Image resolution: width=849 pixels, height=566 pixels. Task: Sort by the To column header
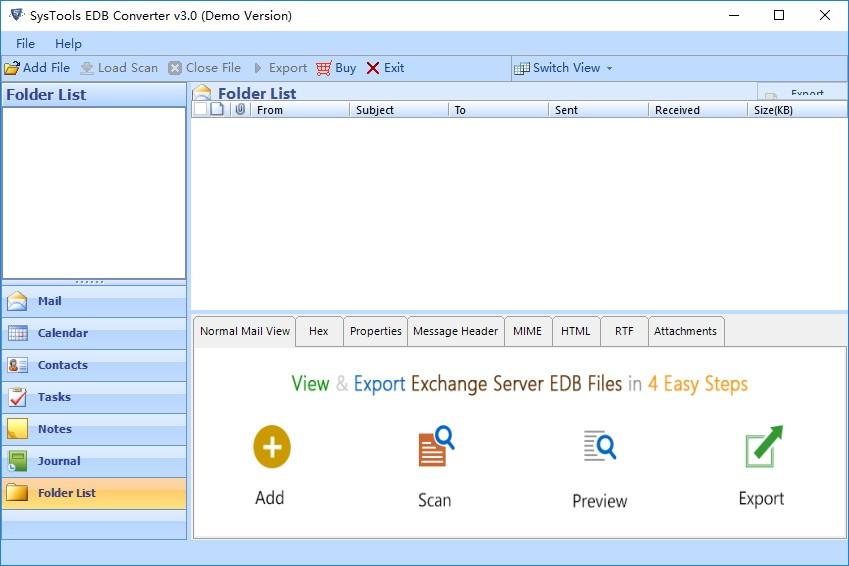pyautogui.click(x=499, y=109)
